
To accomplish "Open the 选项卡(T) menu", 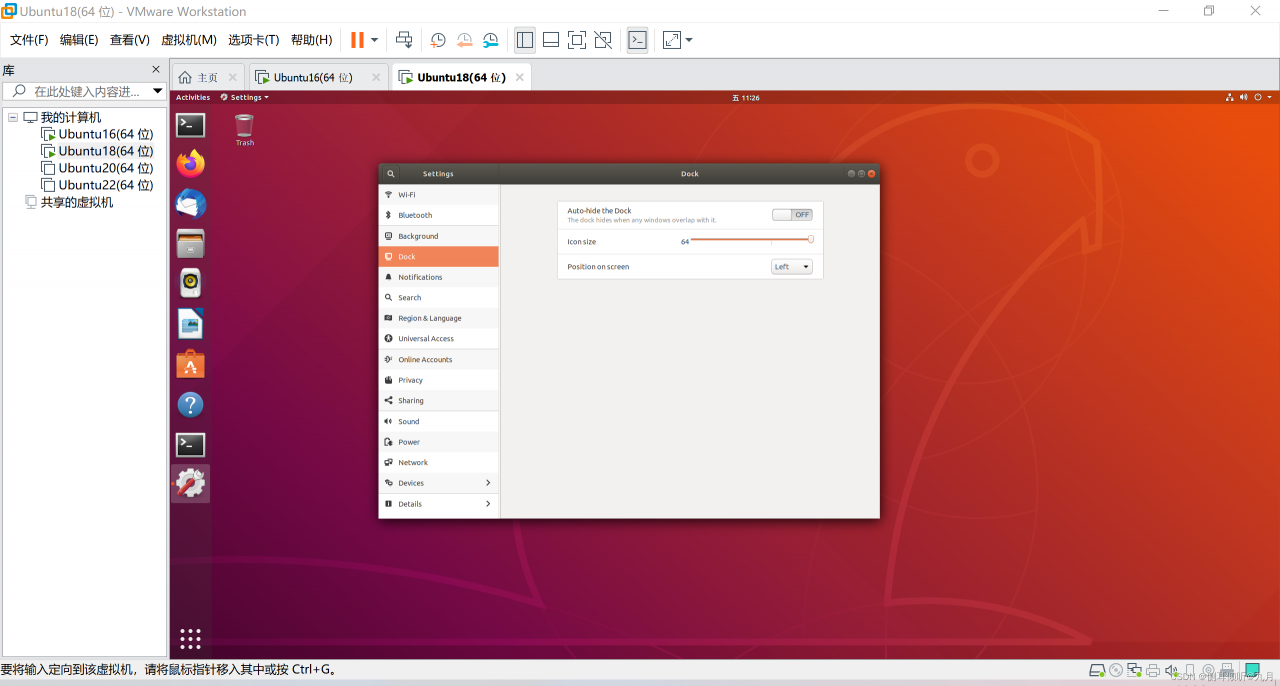I will (x=254, y=40).
